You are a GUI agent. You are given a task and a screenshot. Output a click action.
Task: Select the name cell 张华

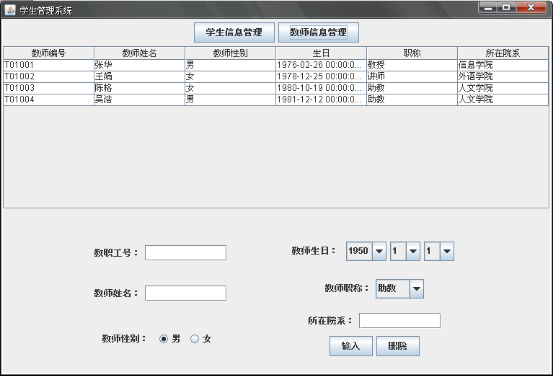tap(140, 65)
